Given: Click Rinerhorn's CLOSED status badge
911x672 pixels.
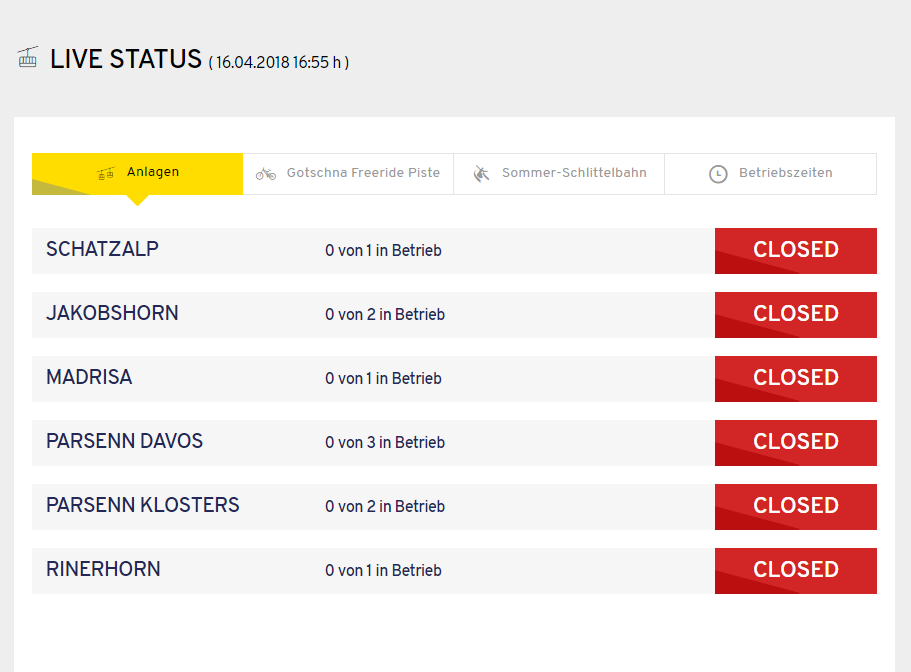Looking at the screenshot, I should pyautogui.click(x=796, y=570).
